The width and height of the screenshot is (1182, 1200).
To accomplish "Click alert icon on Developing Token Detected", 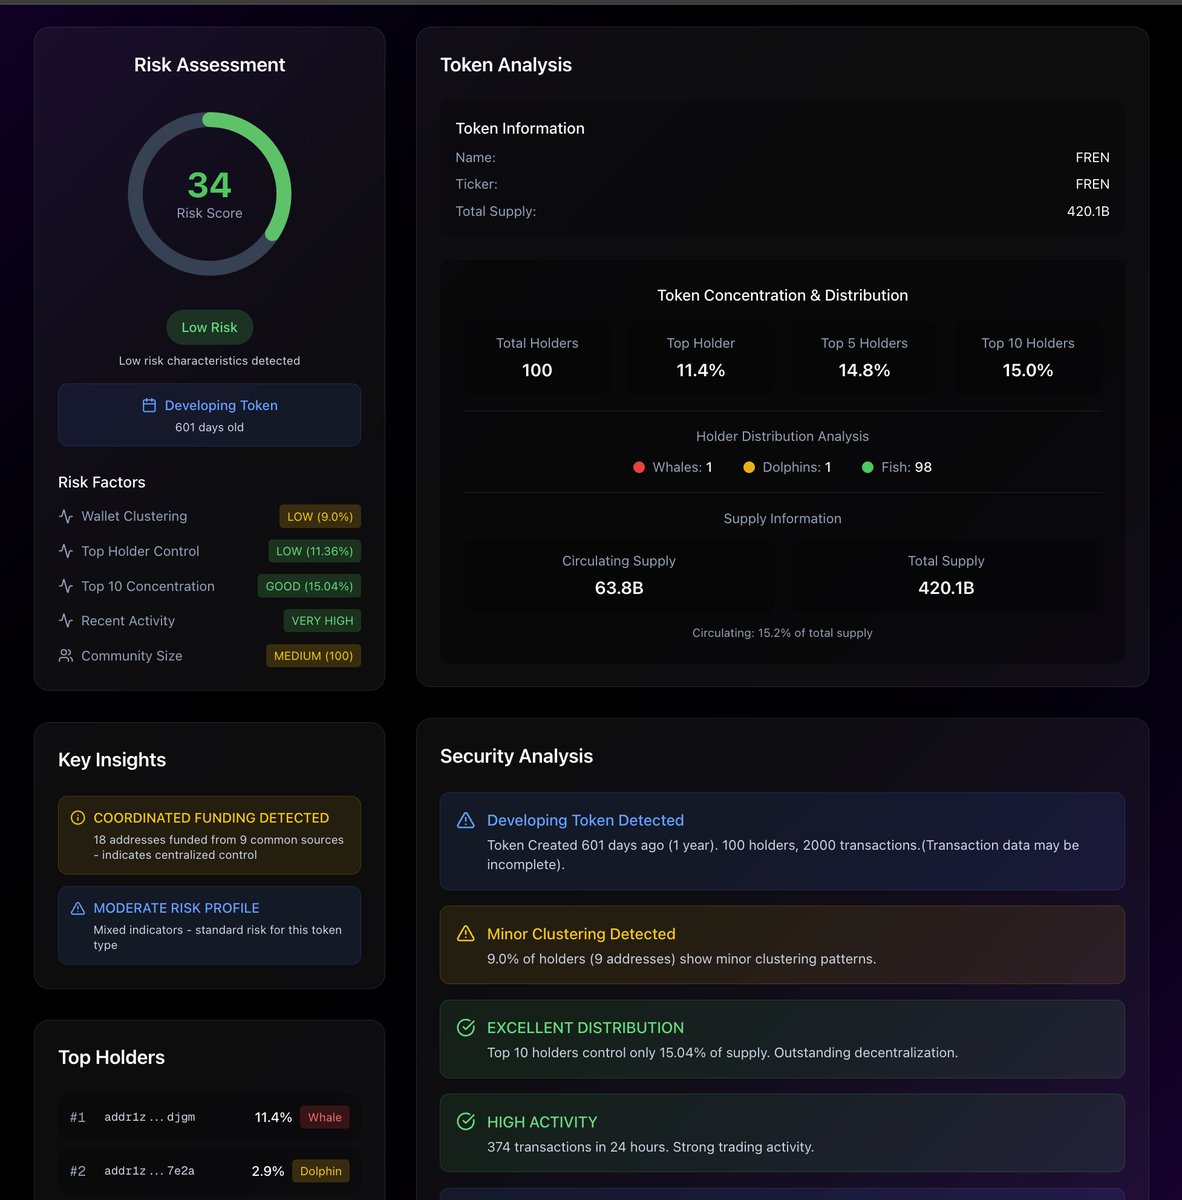I will (465, 819).
